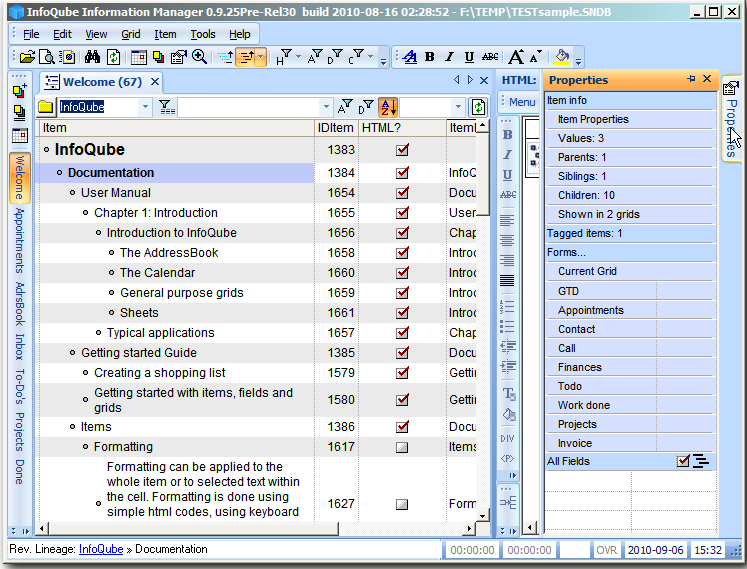Click the grid's horizontal scrollbar thumb

193,528
